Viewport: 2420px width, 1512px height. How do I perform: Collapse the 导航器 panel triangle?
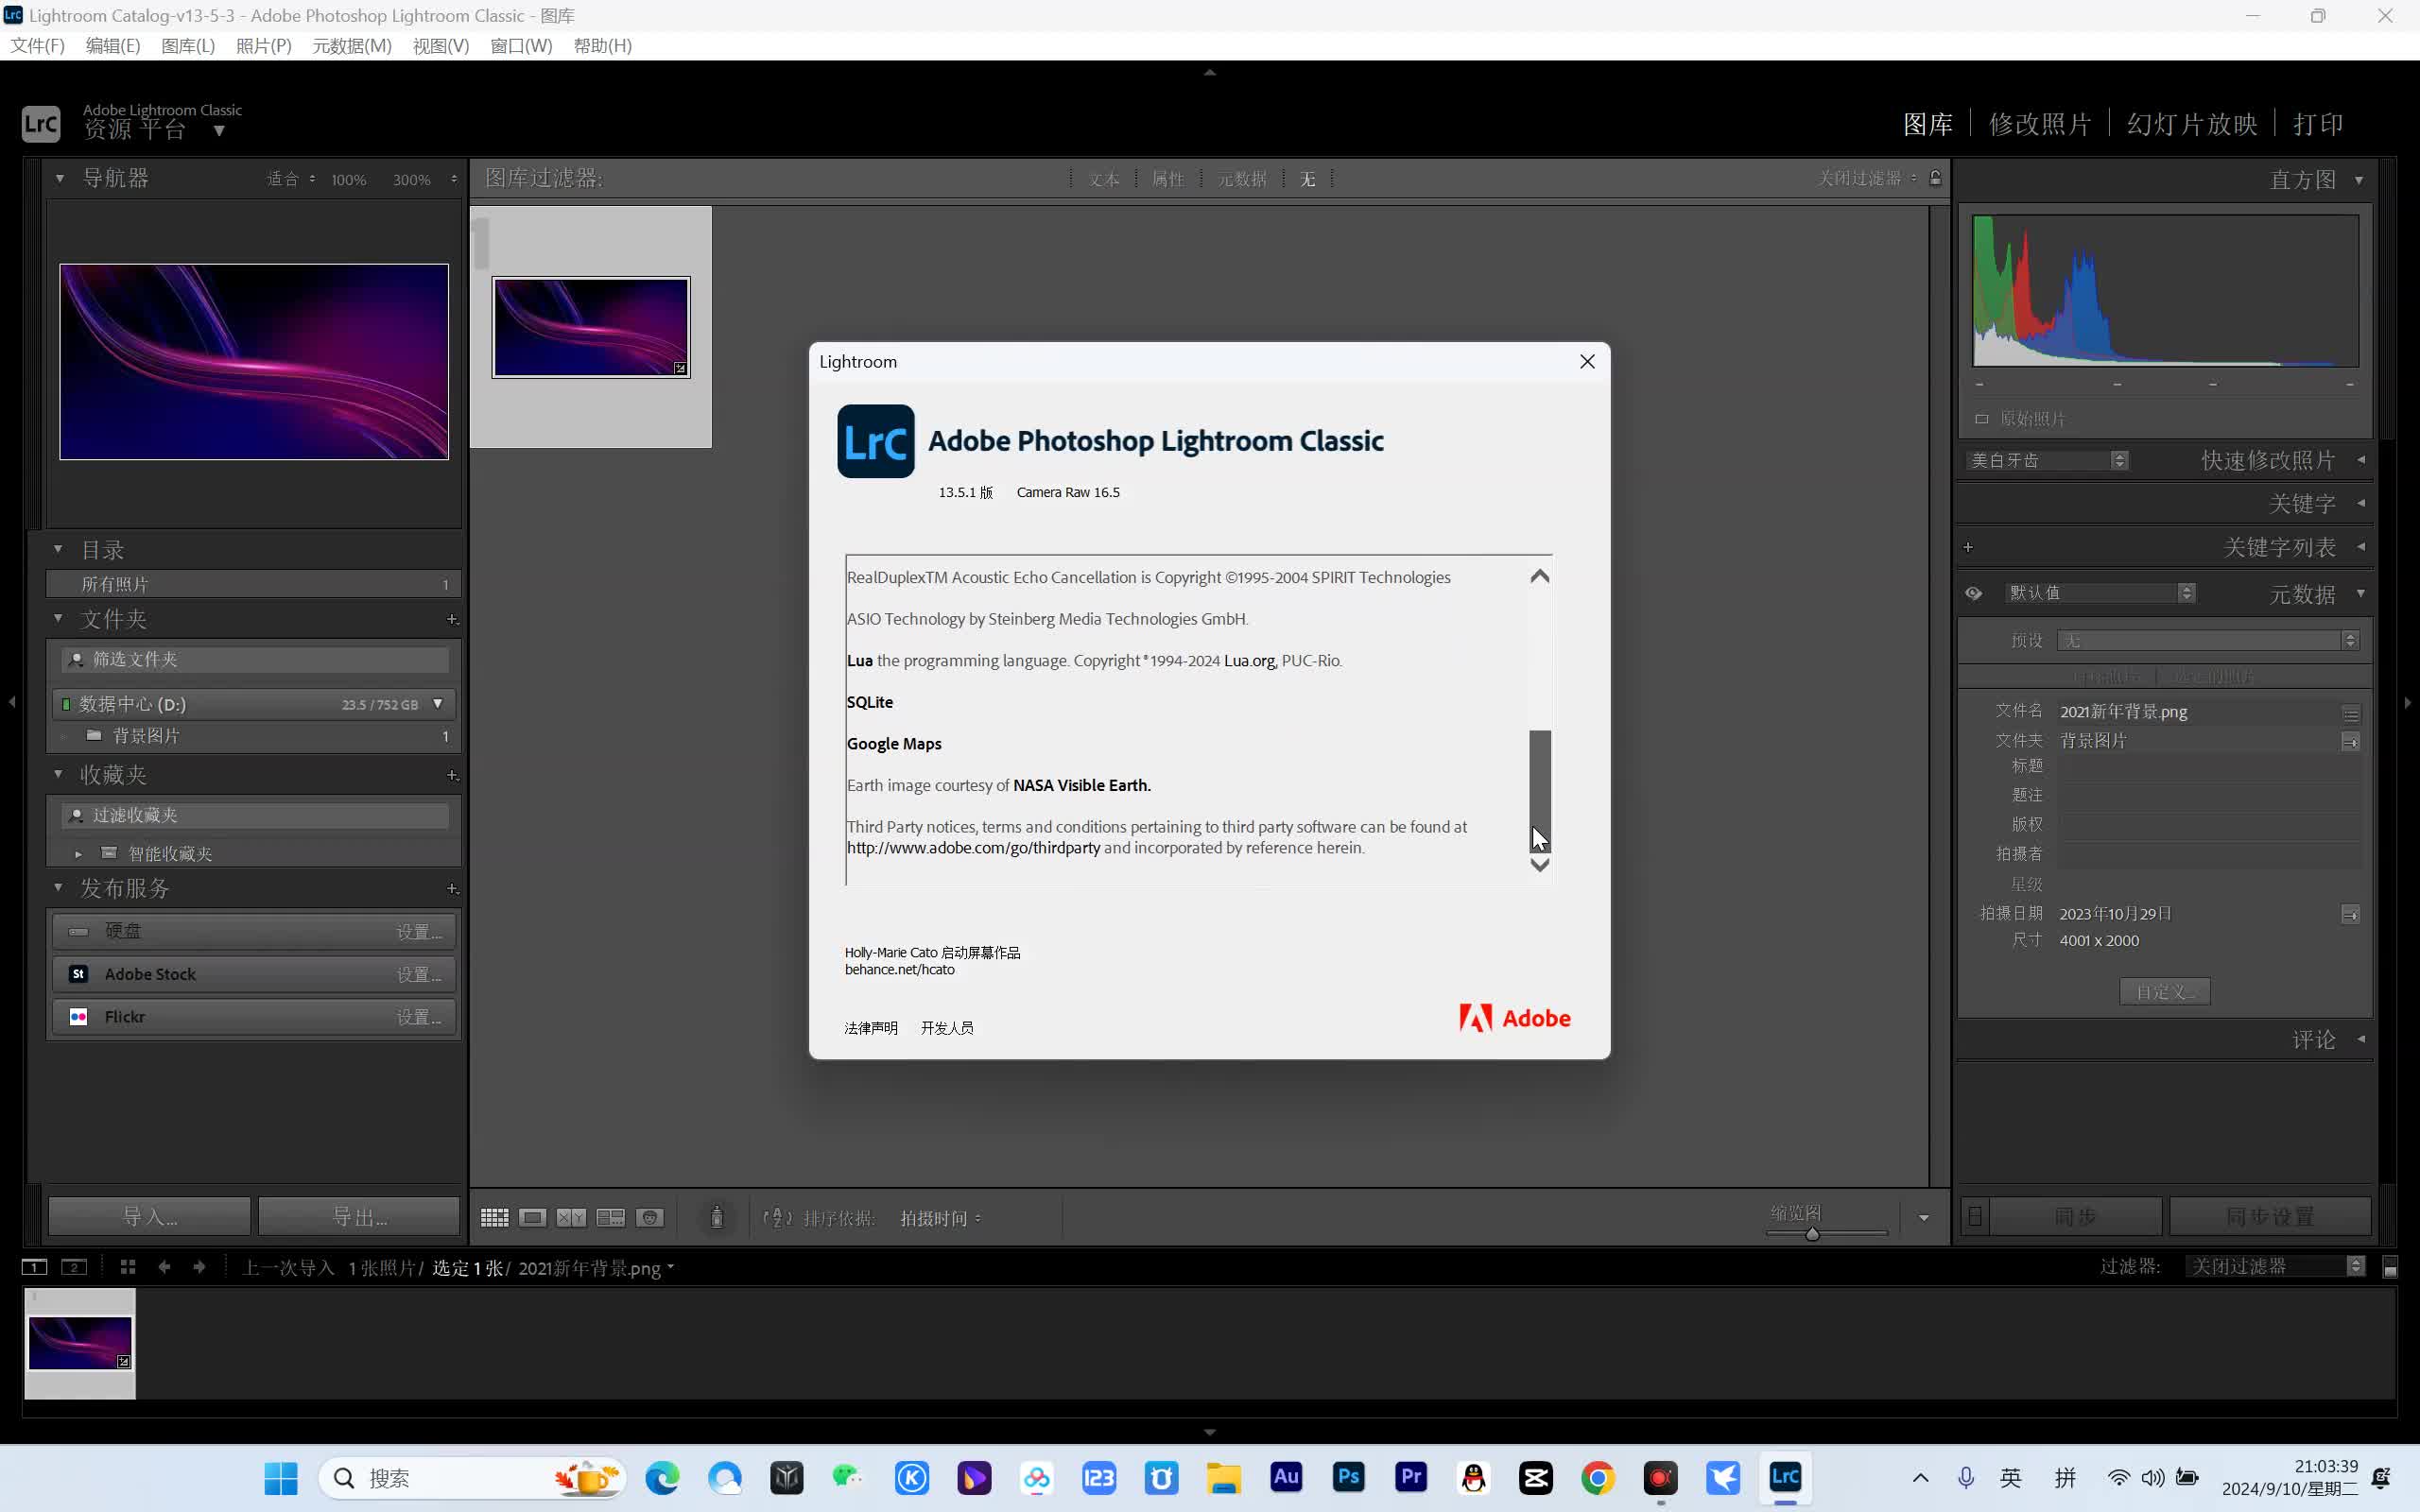59,178
